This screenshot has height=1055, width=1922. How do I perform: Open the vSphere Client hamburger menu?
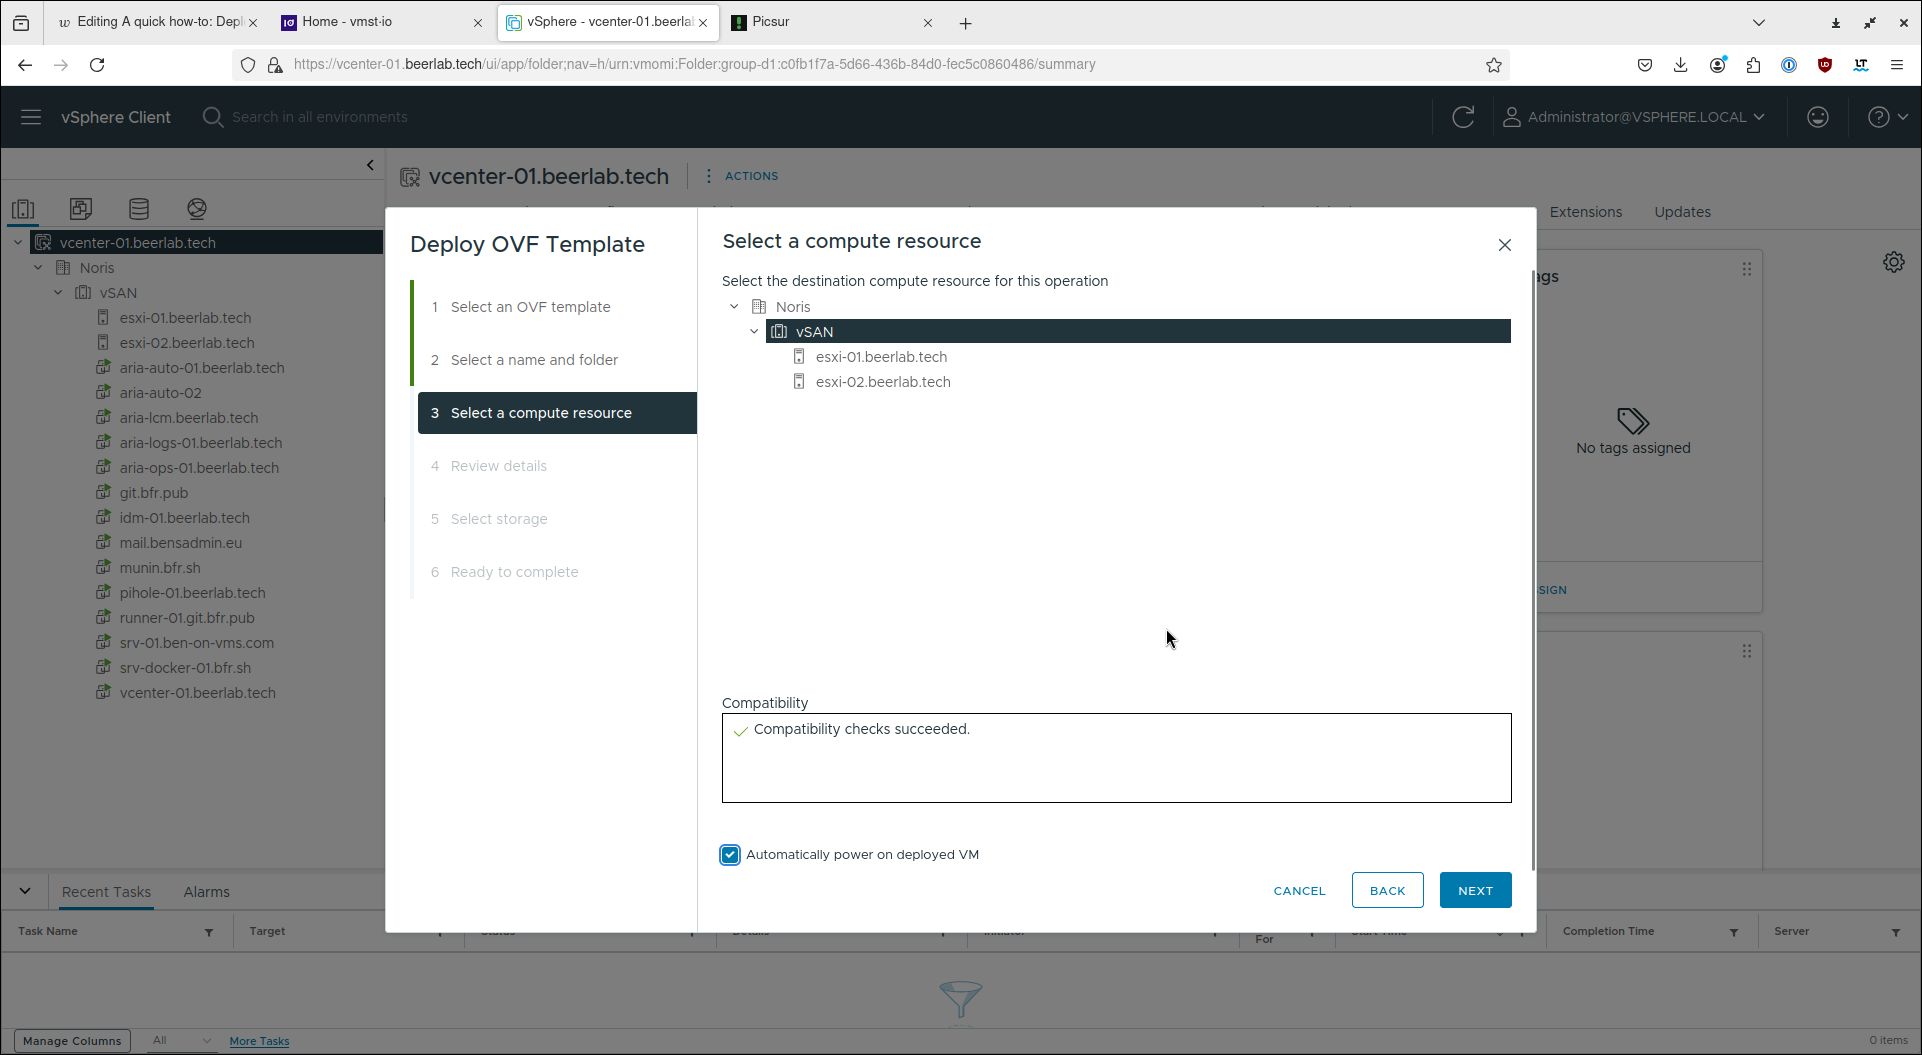click(31, 117)
